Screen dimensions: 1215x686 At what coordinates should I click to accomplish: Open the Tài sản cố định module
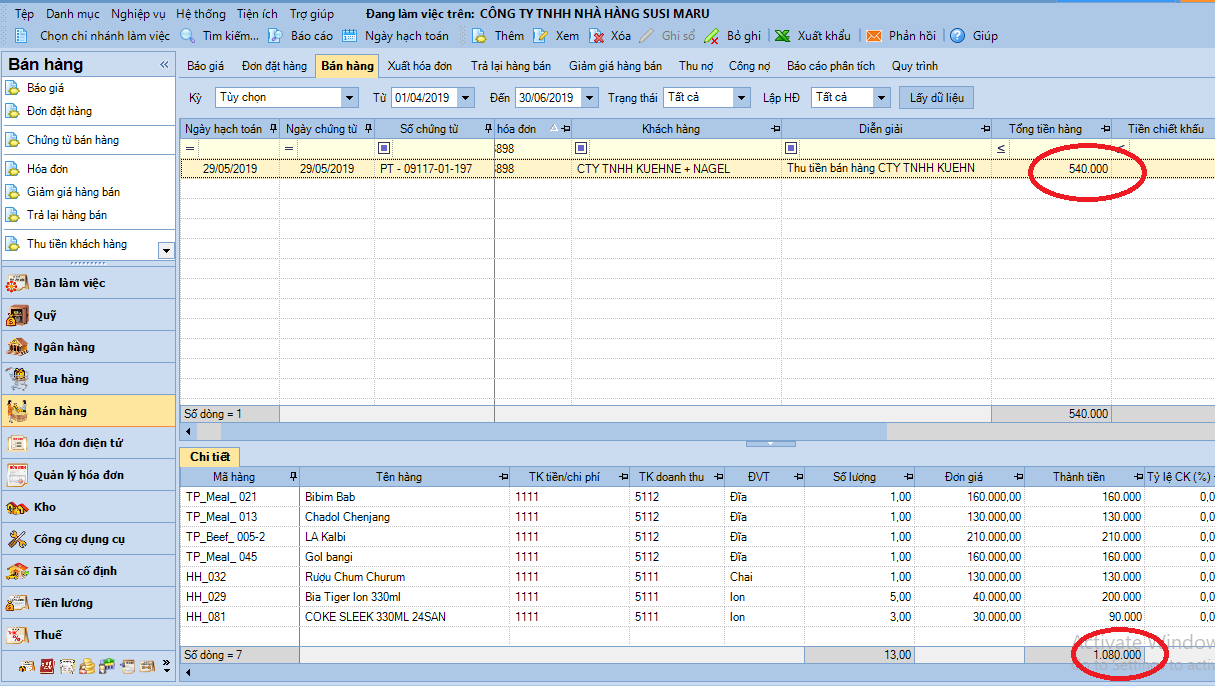click(x=88, y=571)
